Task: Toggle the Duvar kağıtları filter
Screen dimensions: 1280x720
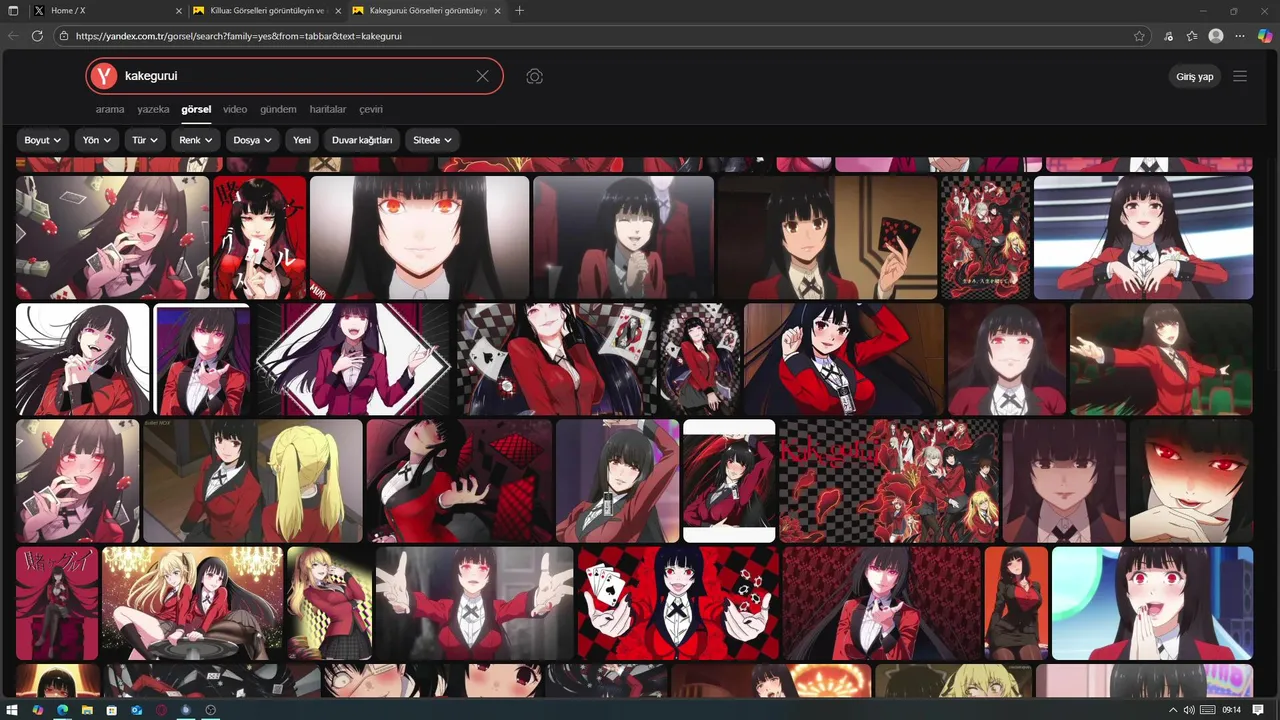Action: click(362, 140)
